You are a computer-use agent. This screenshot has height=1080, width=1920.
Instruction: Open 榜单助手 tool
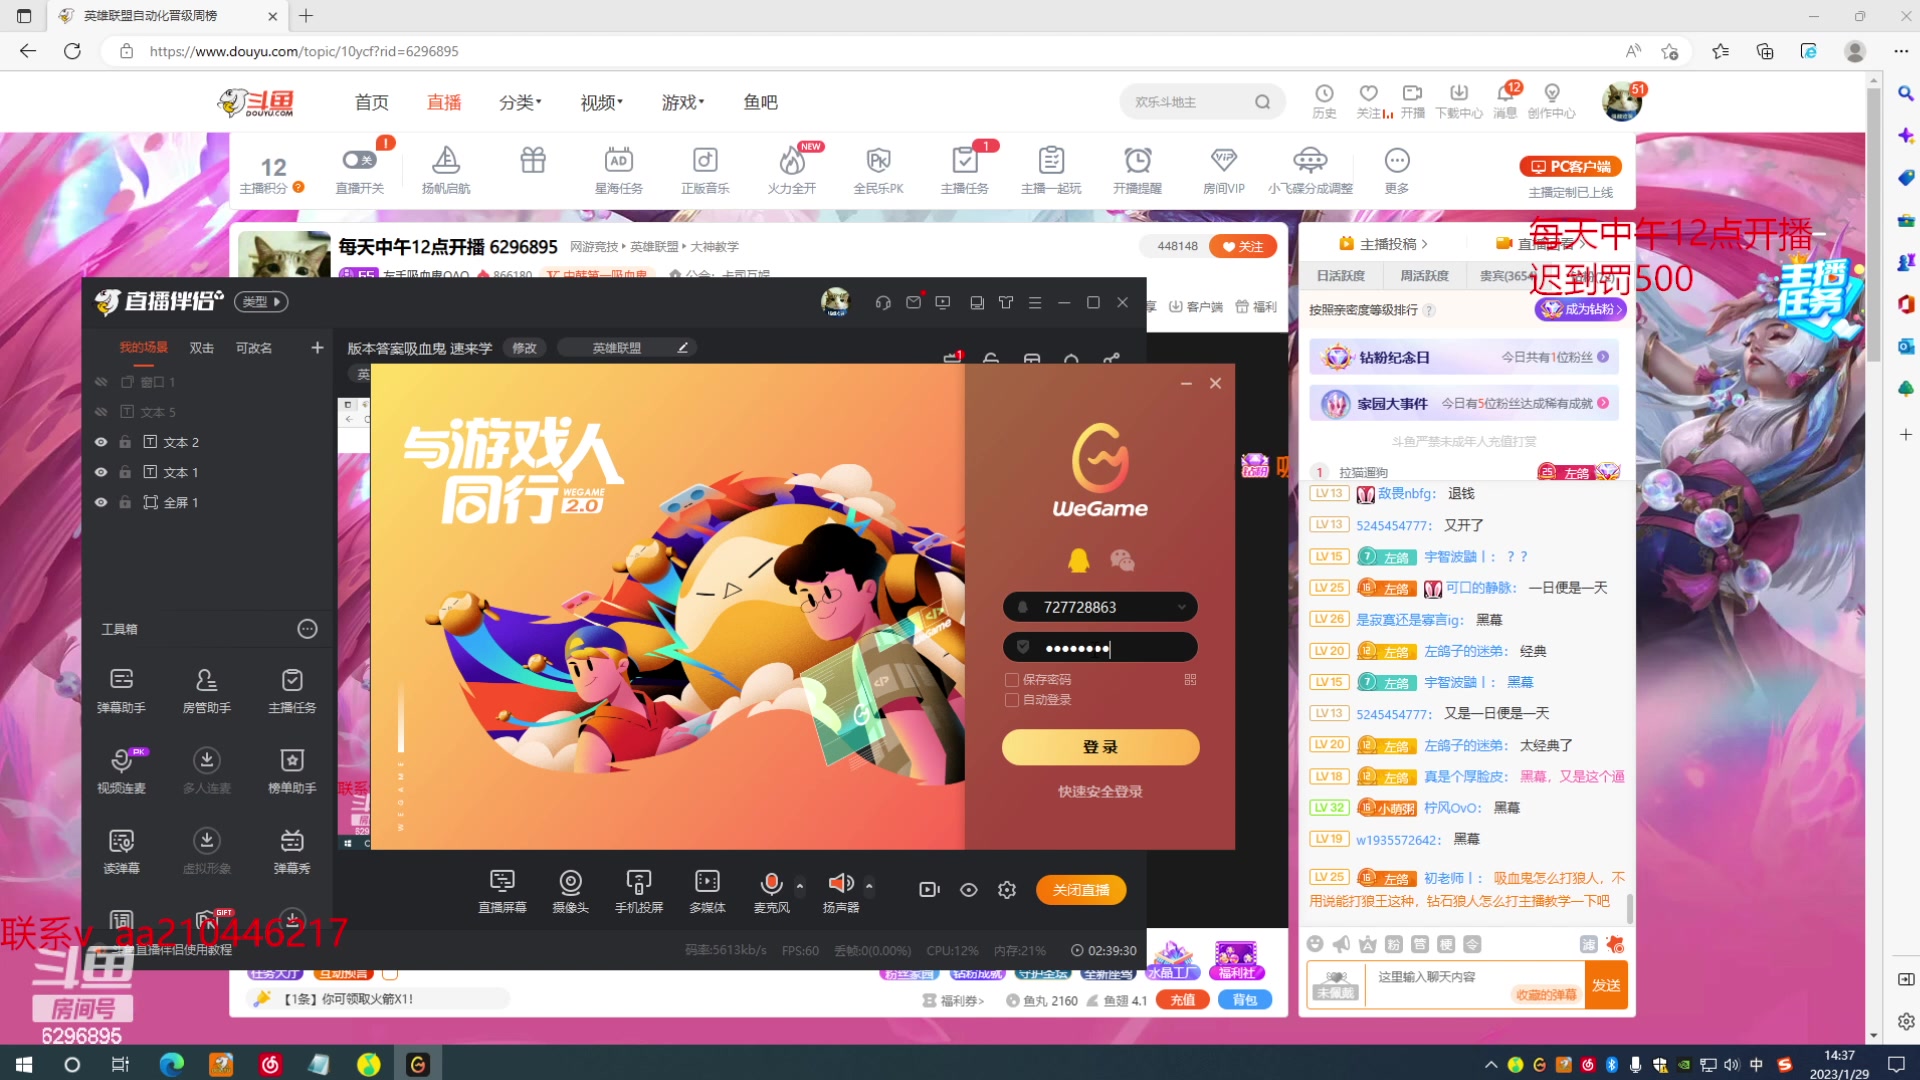[292, 770]
